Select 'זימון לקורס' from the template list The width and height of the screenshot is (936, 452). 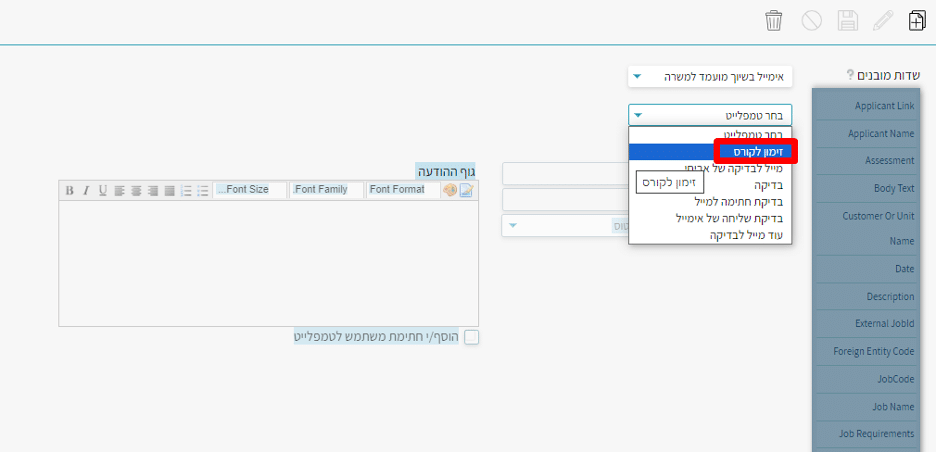coord(757,152)
